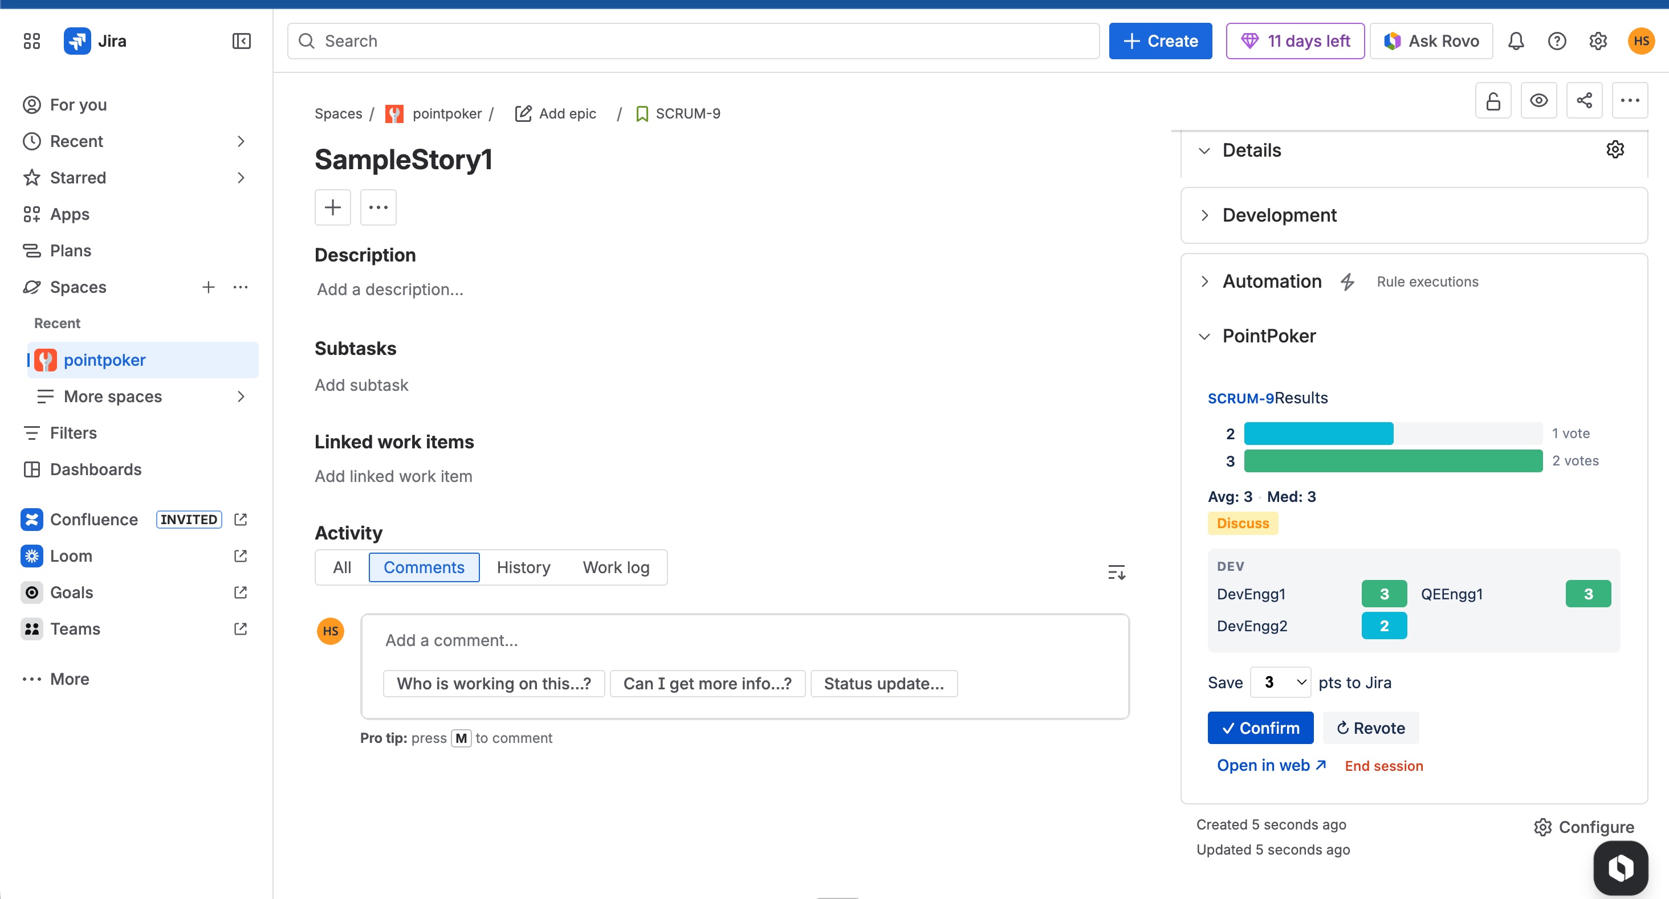Open the app switcher grid icon
The image size is (1669, 899).
(32, 41)
